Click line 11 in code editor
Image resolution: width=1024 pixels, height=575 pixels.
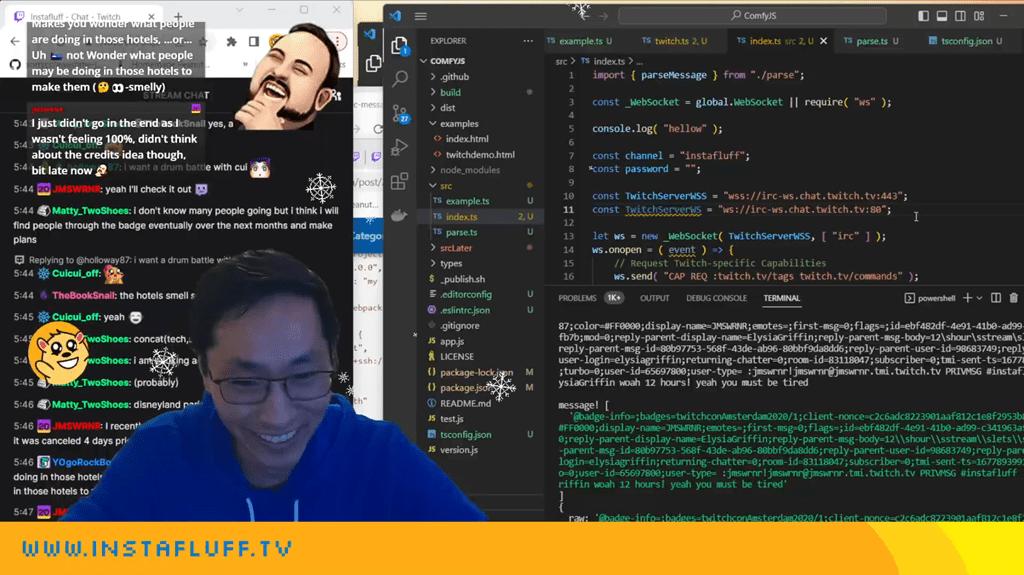coord(784,210)
